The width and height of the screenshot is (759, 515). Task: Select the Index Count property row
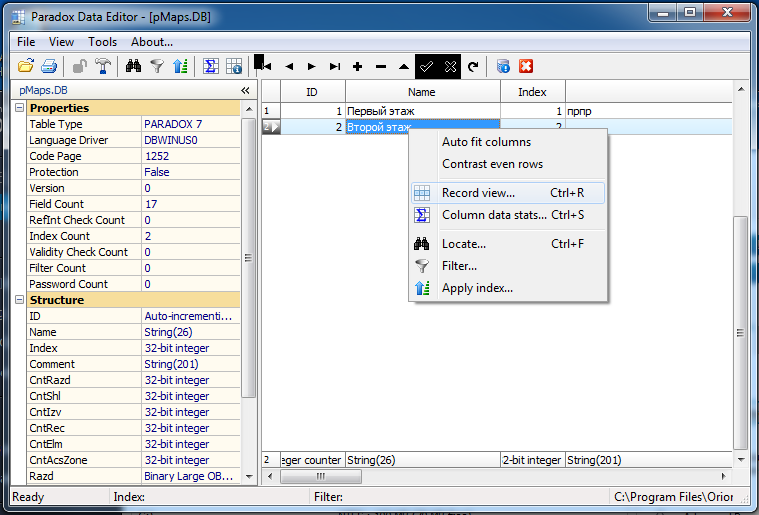click(134, 236)
